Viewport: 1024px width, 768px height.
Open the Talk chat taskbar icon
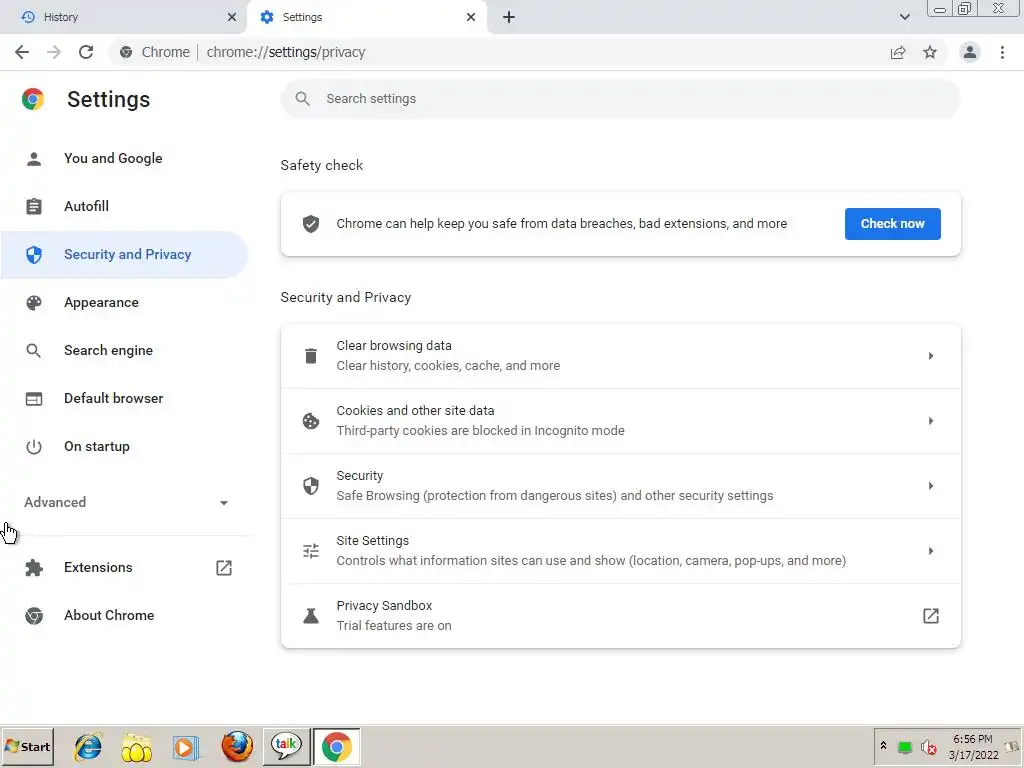coord(286,746)
